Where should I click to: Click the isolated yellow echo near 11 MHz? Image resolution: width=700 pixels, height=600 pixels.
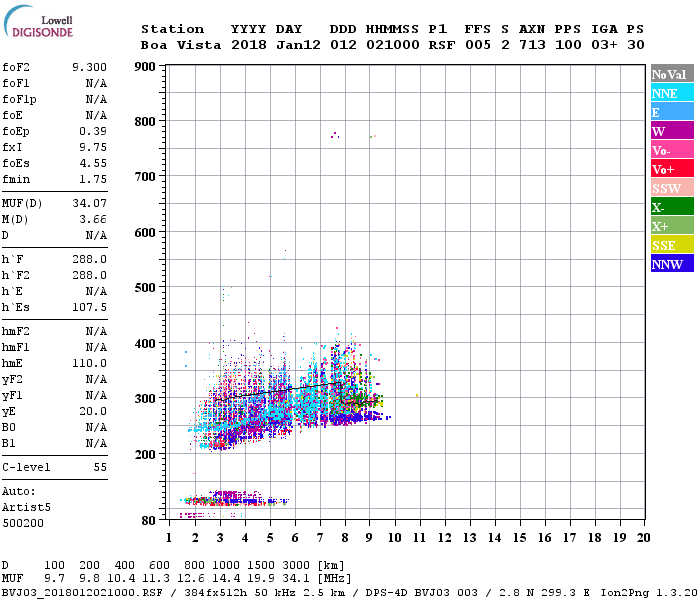pyautogui.click(x=417, y=395)
